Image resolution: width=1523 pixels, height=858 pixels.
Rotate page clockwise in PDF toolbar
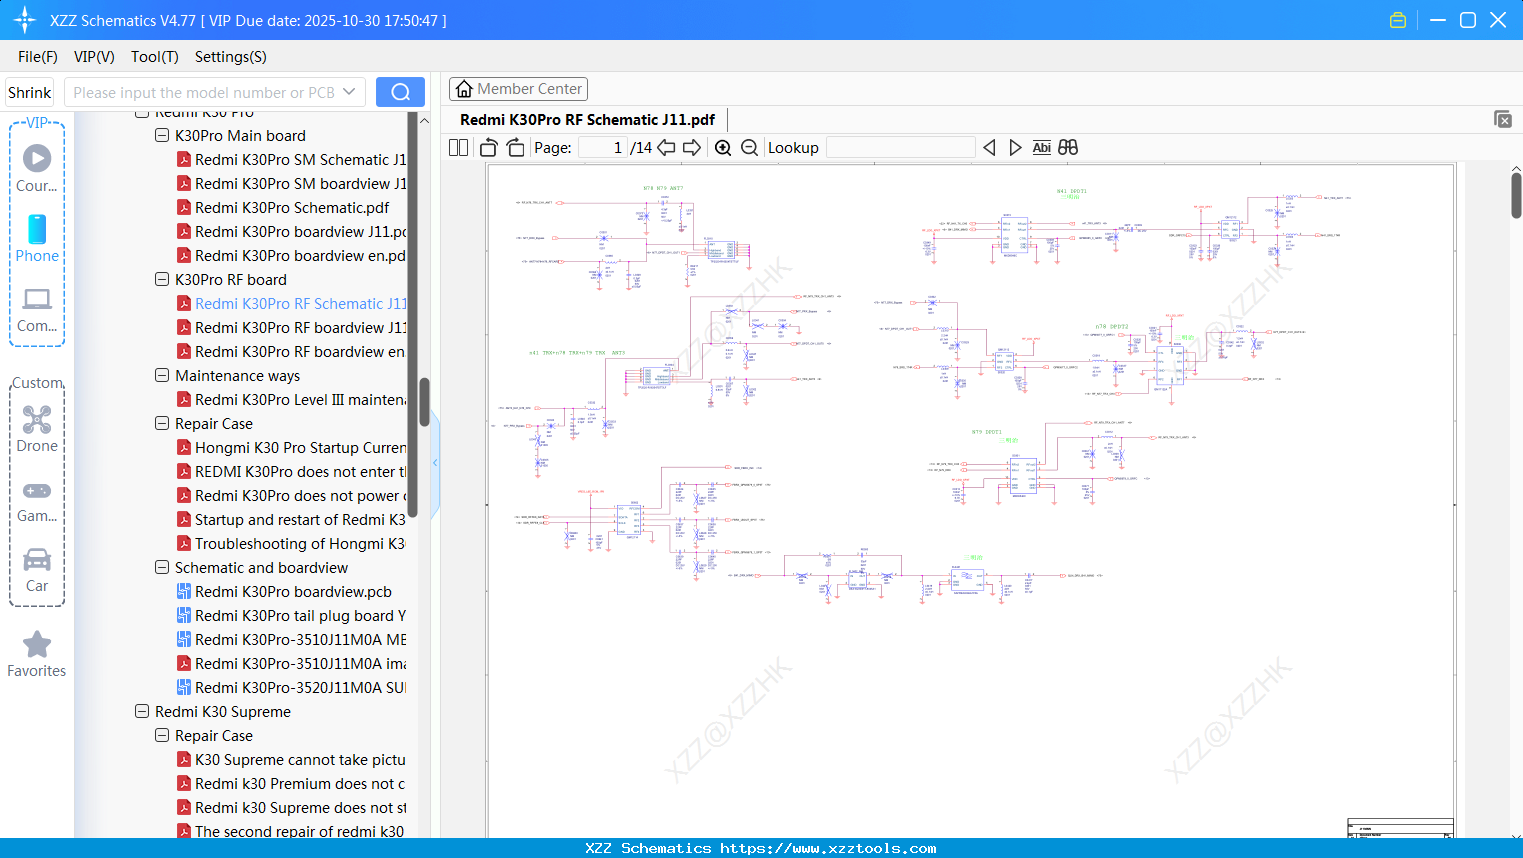(515, 148)
